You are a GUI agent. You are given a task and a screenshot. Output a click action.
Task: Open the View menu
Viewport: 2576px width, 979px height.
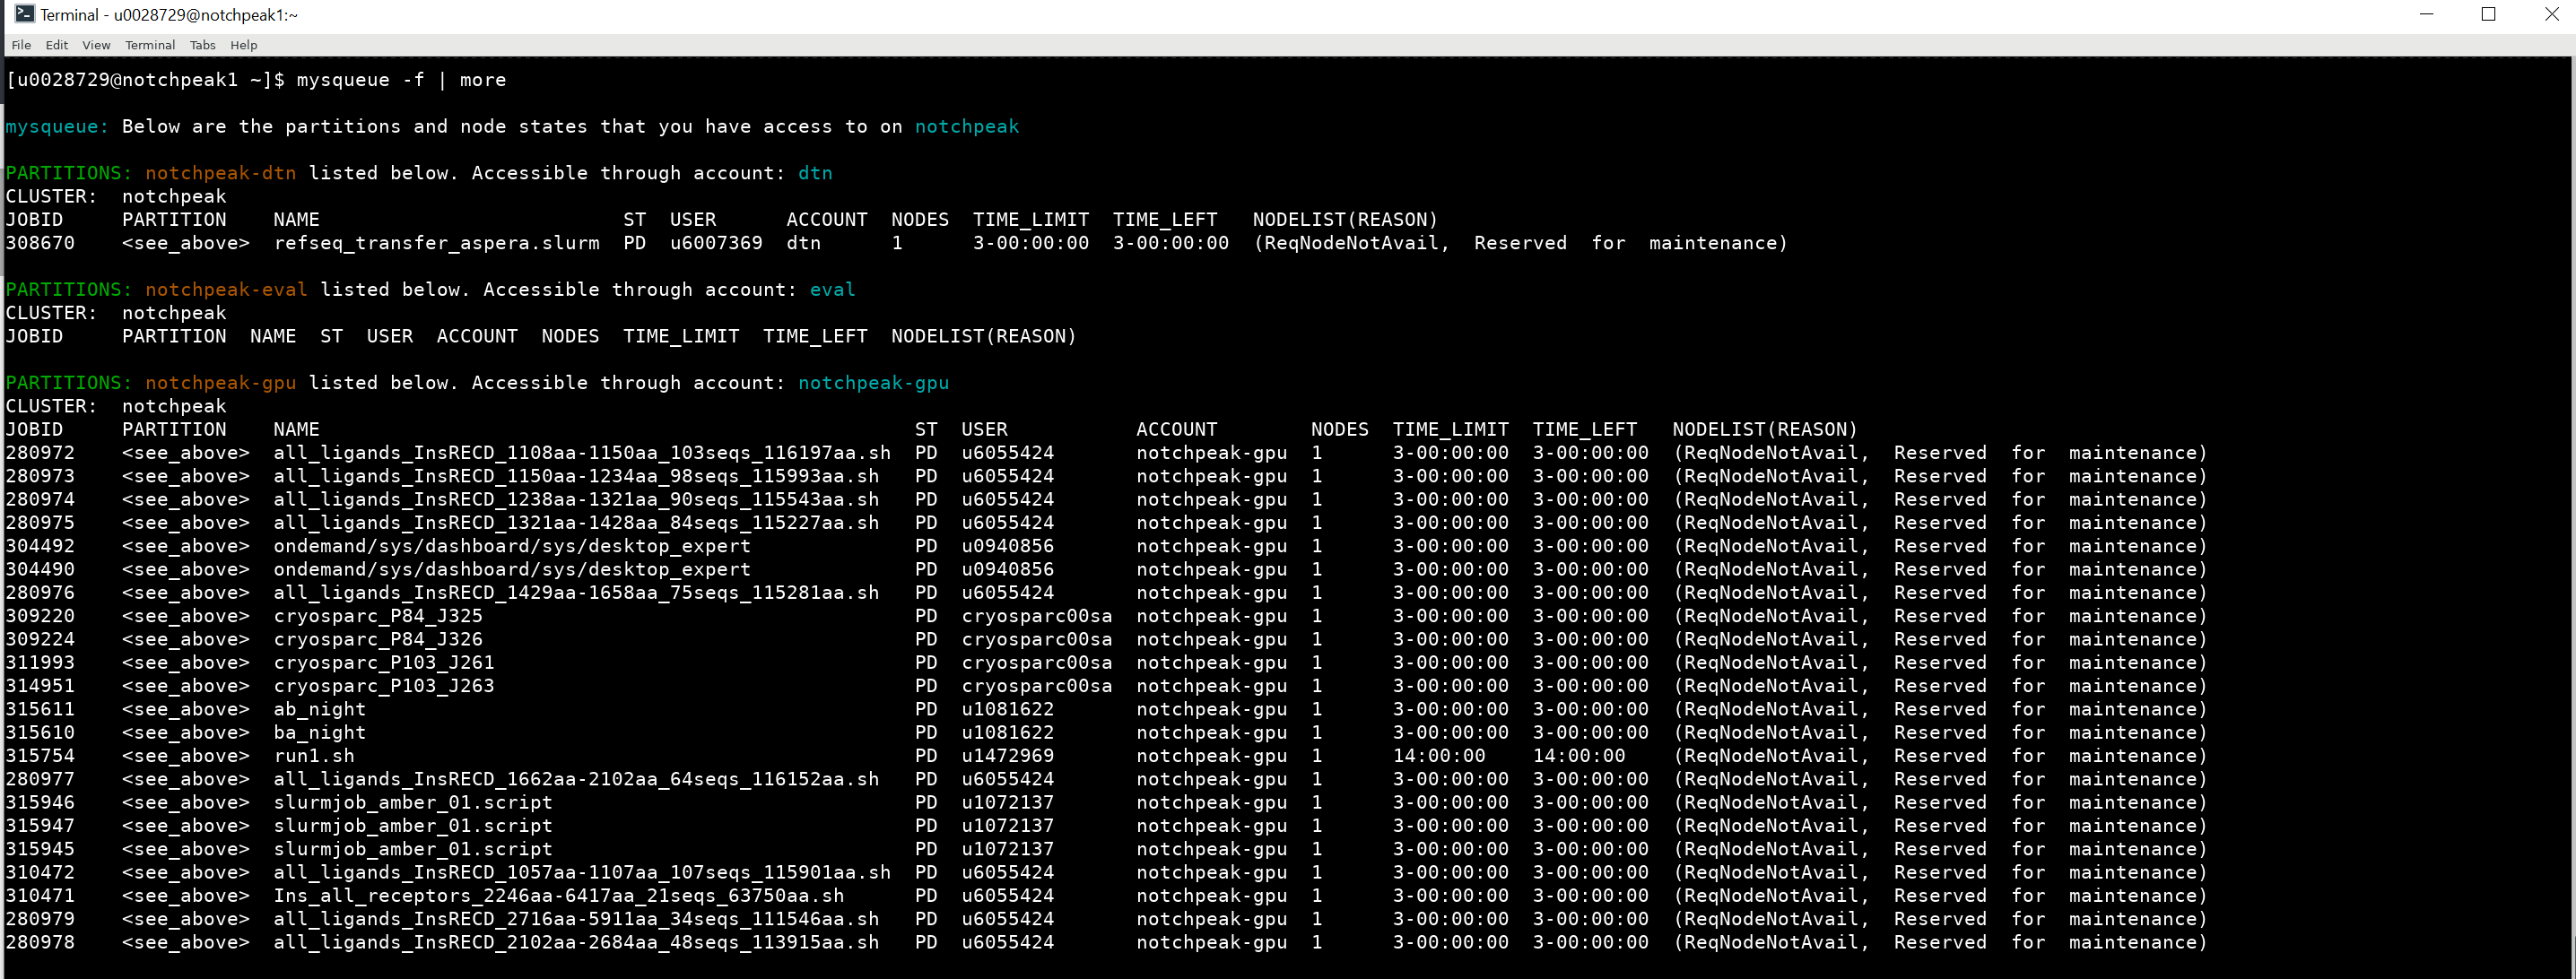click(96, 45)
